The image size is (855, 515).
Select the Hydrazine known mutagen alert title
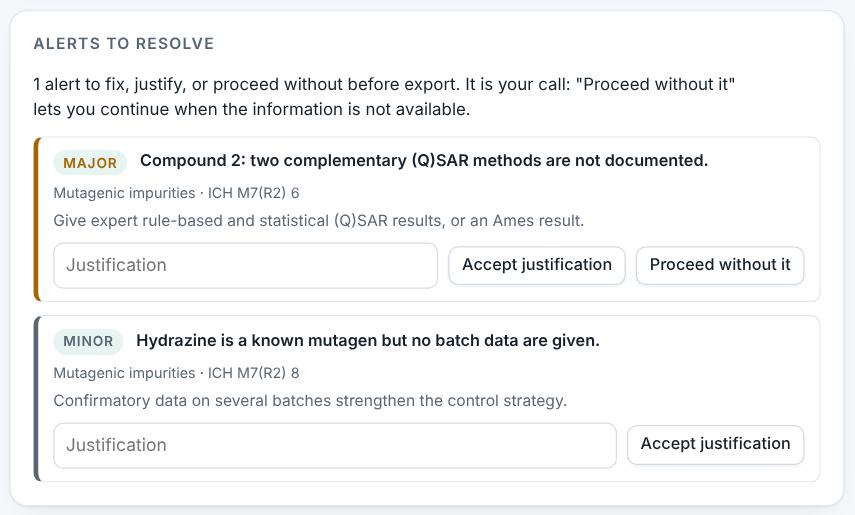(x=368, y=341)
